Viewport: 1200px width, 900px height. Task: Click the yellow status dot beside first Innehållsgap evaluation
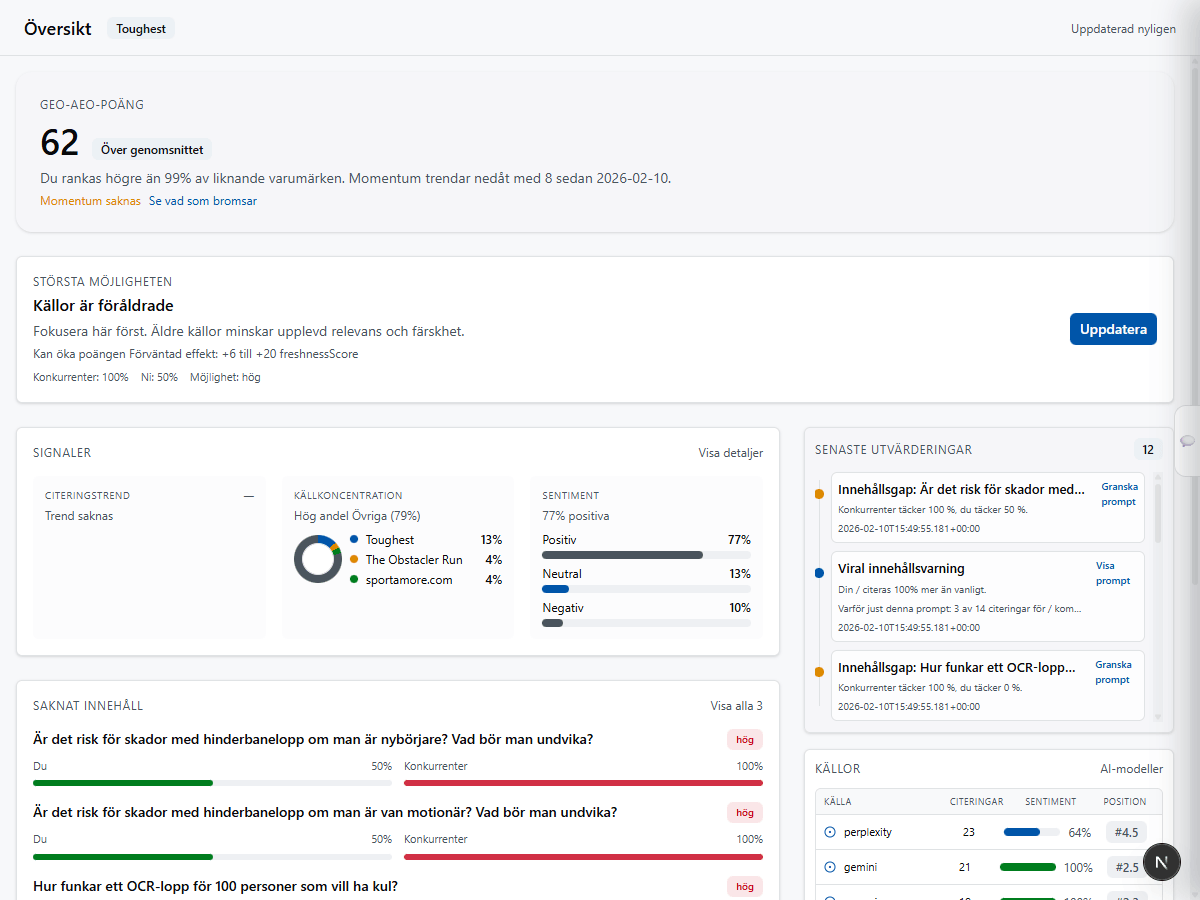[x=820, y=492]
